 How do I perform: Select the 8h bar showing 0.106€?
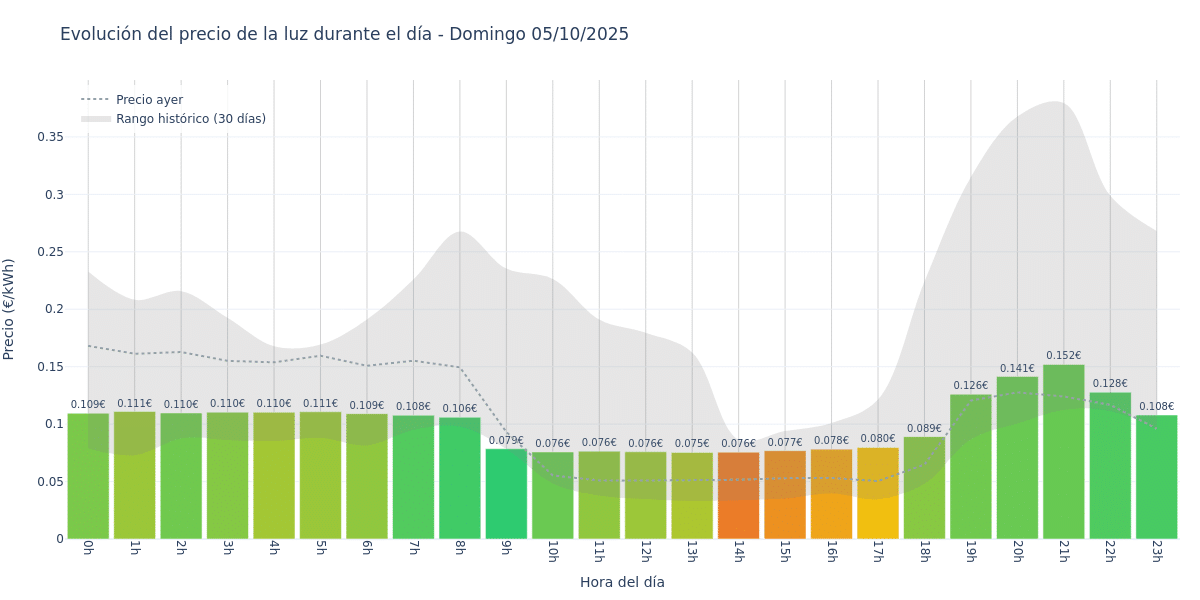459,478
